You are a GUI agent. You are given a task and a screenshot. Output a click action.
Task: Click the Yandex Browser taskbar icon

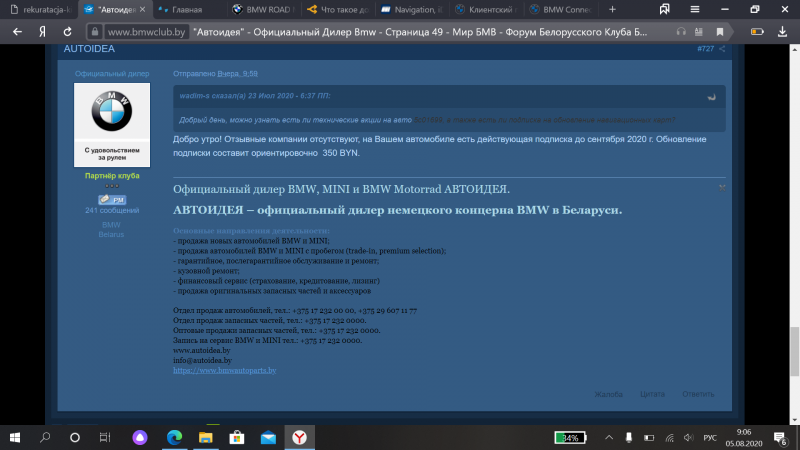click(299, 437)
